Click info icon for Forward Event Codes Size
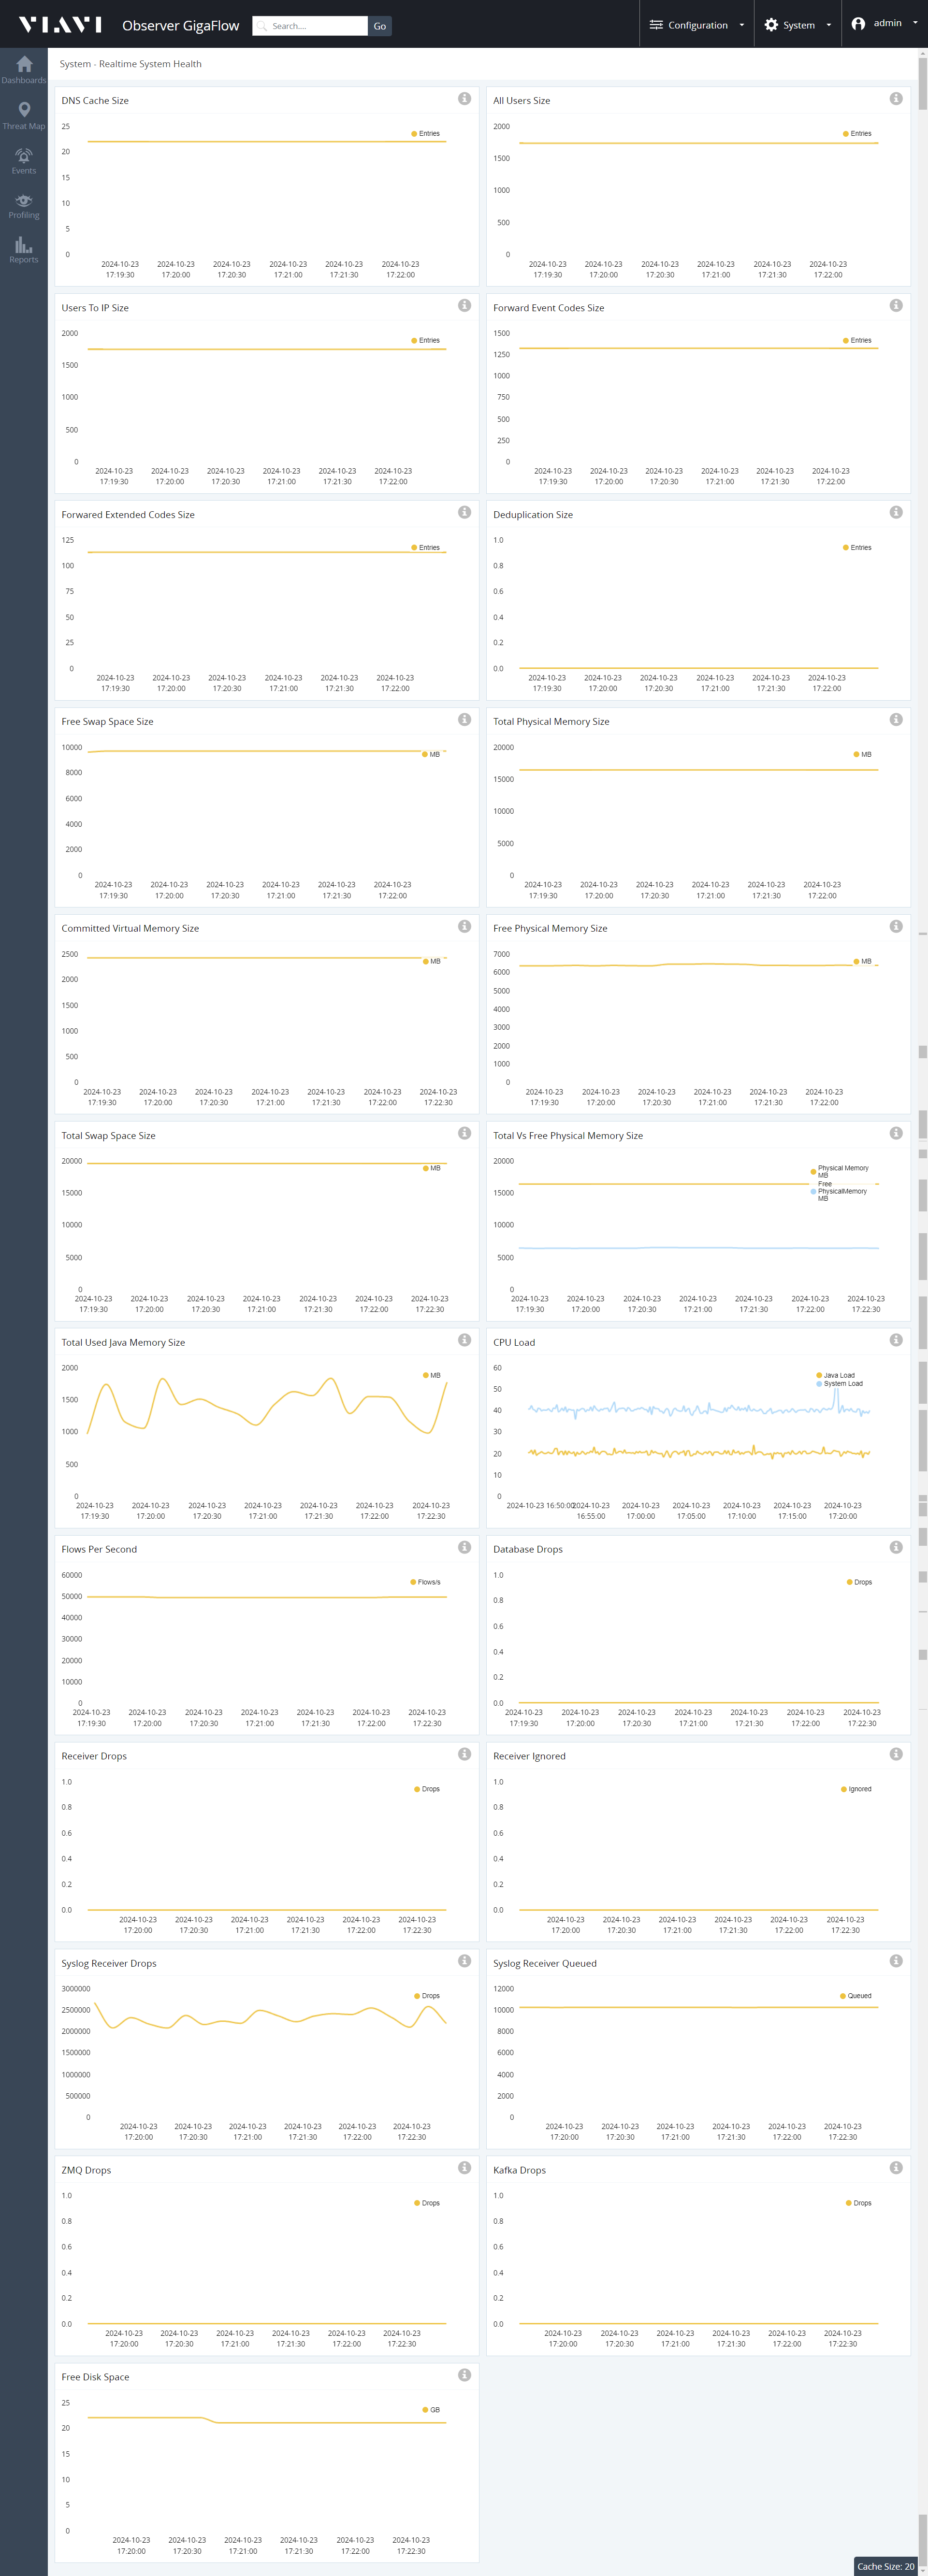This screenshot has width=928, height=2576. click(x=896, y=306)
